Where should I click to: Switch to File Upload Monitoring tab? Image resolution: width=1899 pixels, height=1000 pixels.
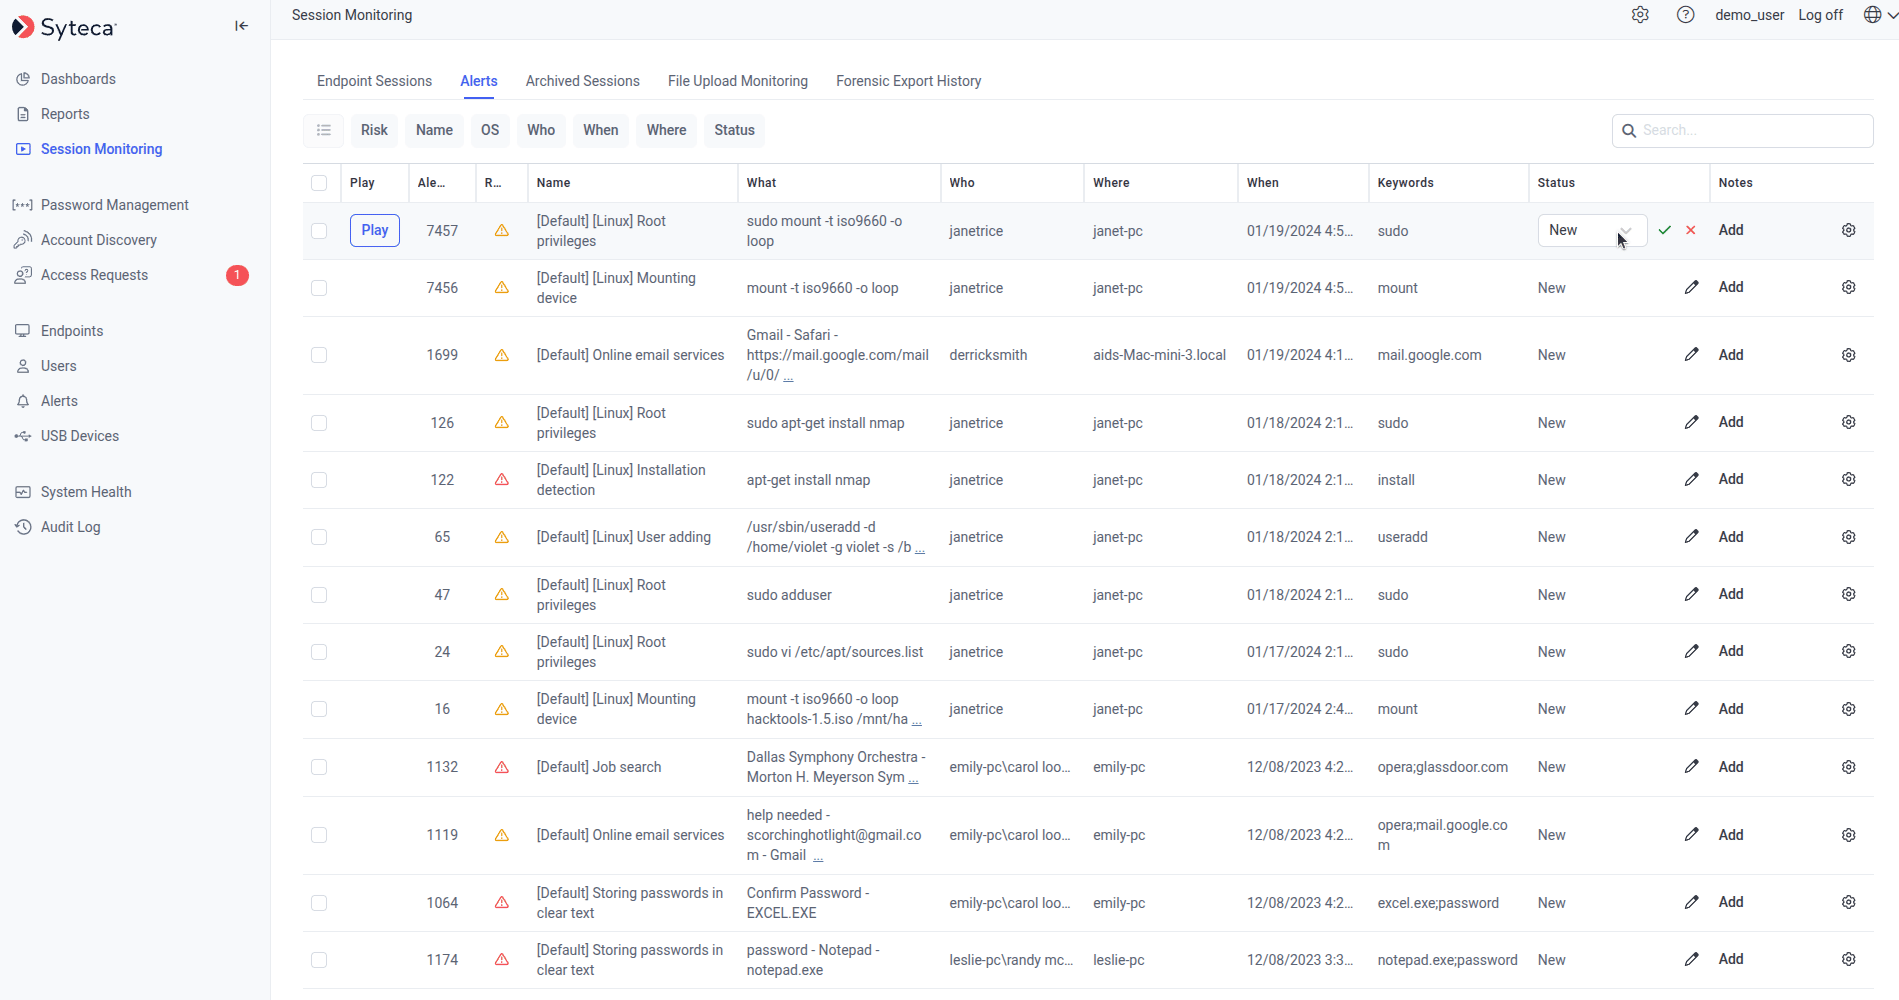pos(738,81)
